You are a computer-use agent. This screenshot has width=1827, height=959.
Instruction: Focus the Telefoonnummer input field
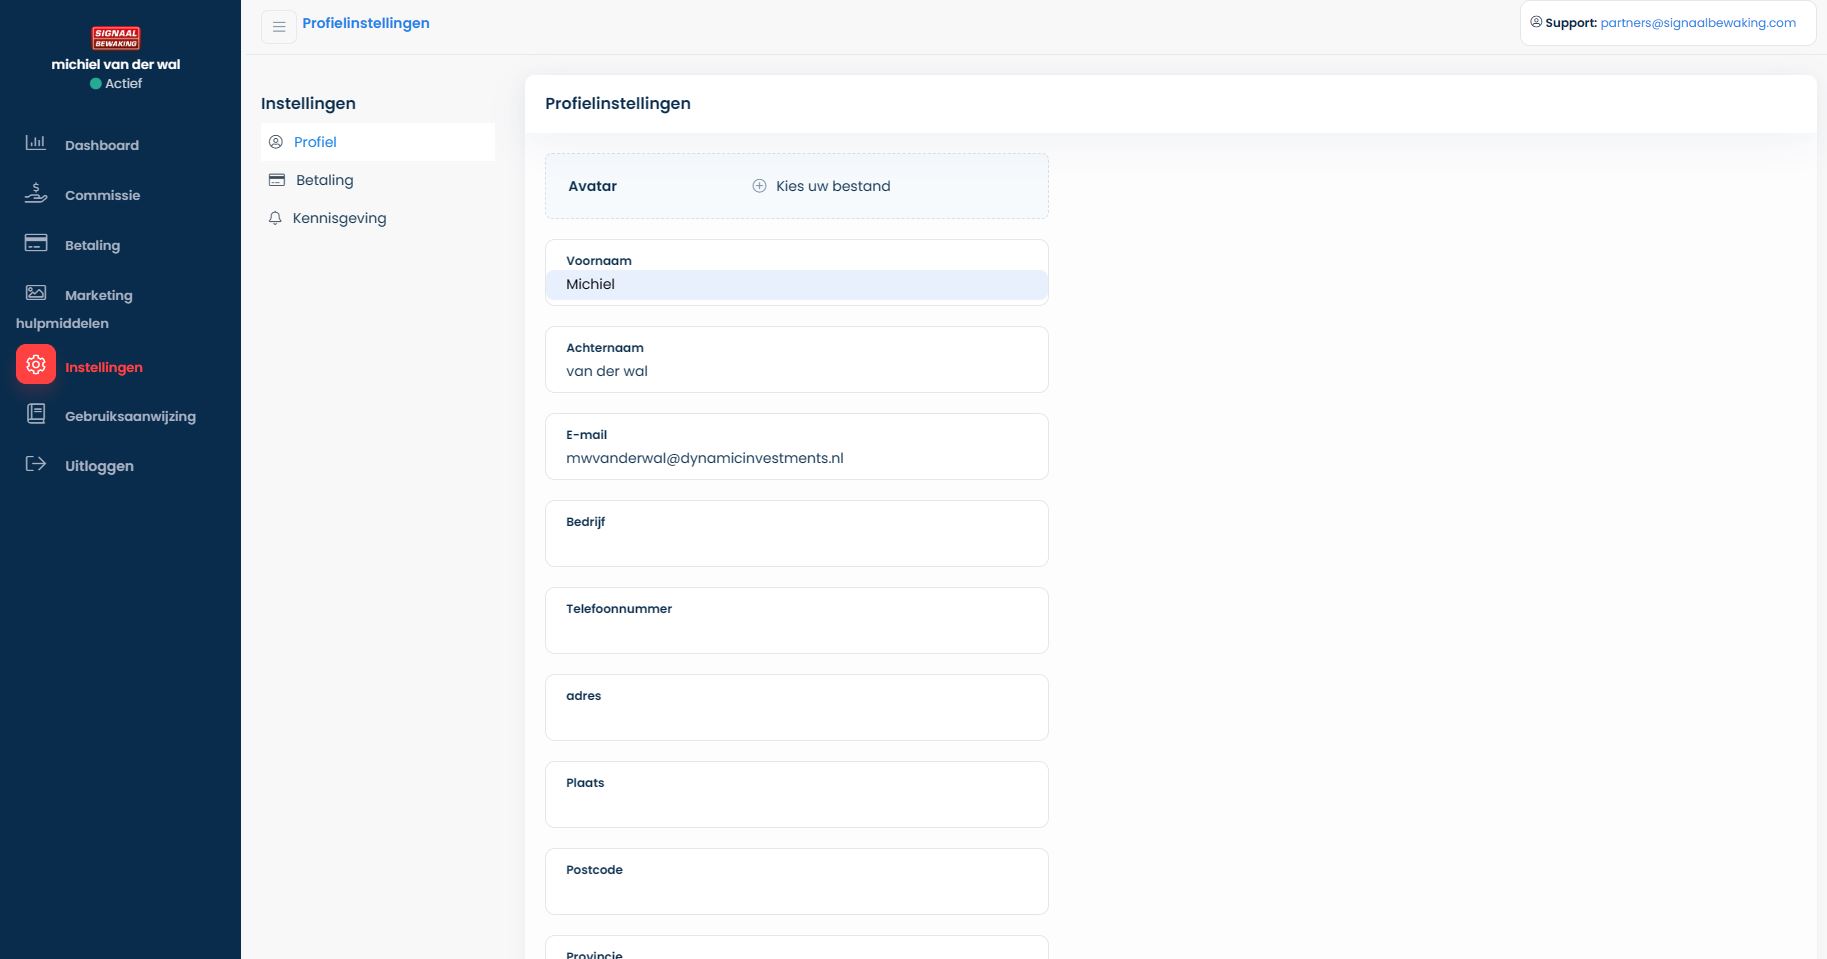pyautogui.click(x=796, y=632)
